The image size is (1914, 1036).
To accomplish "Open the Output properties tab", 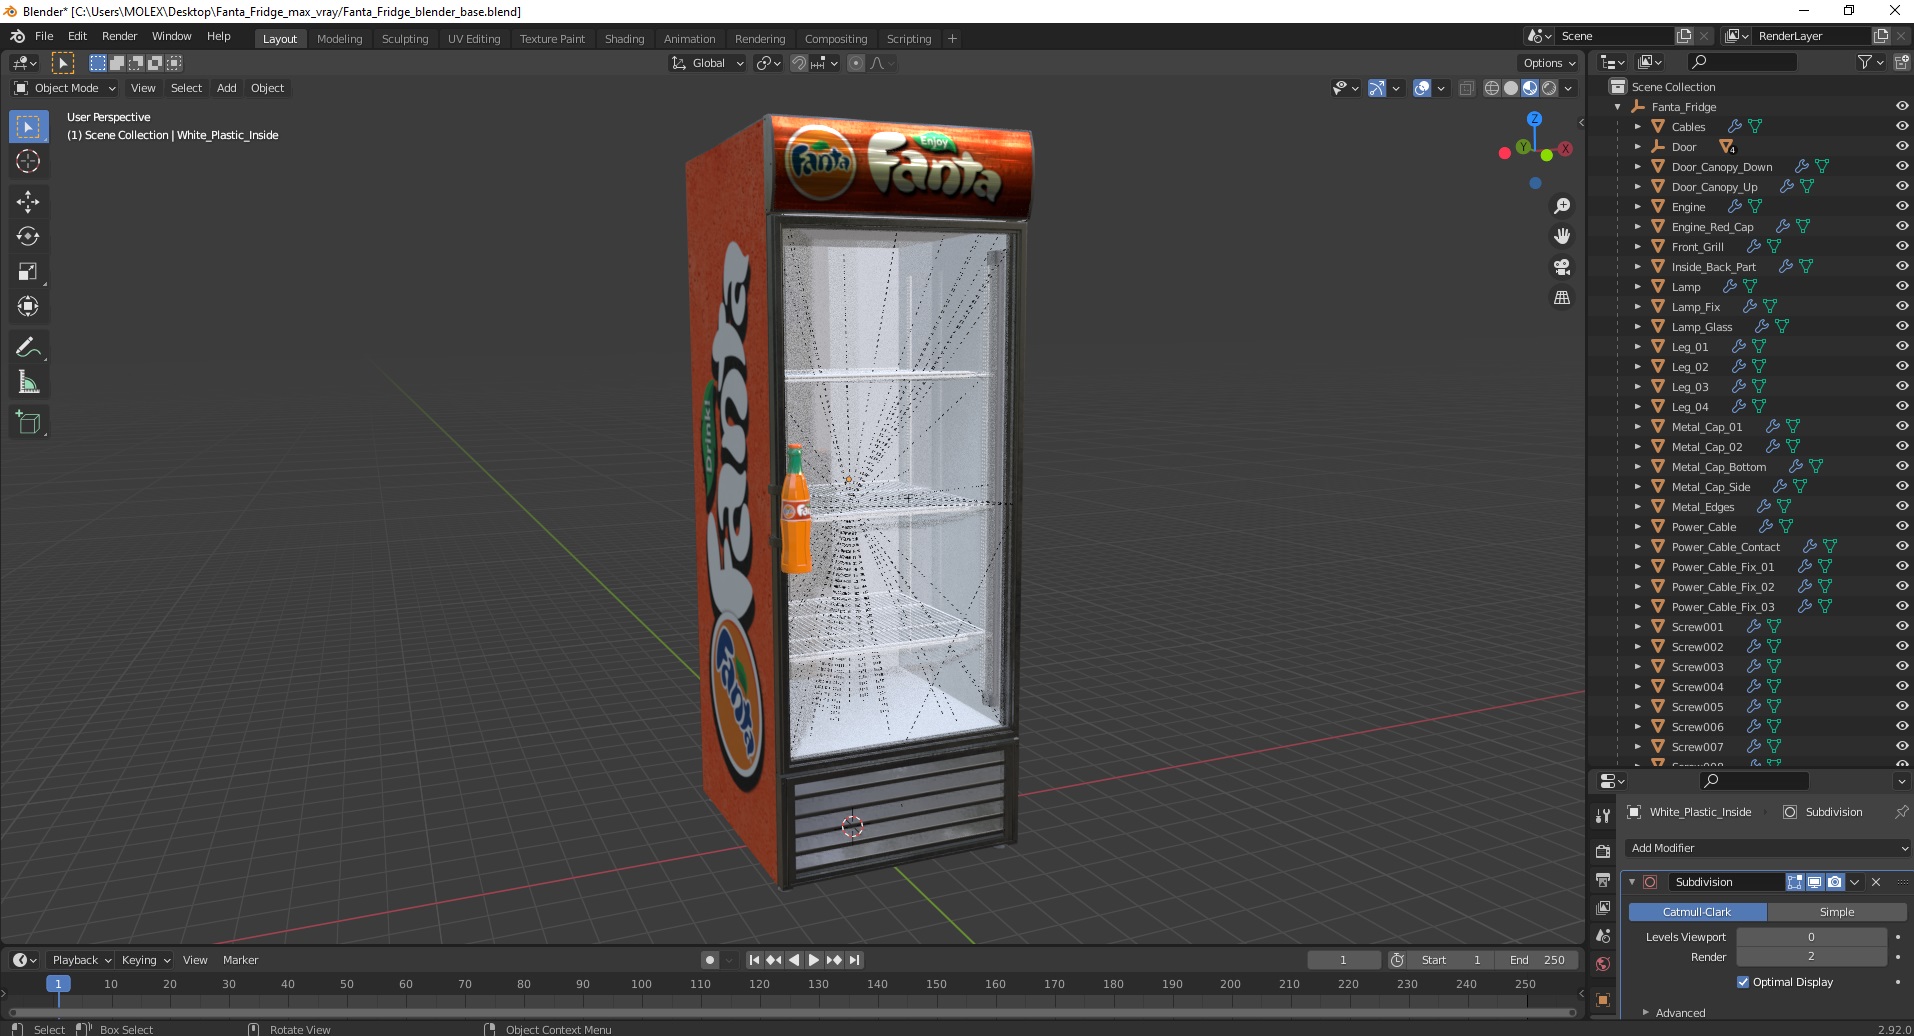I will click(1603, 880).
